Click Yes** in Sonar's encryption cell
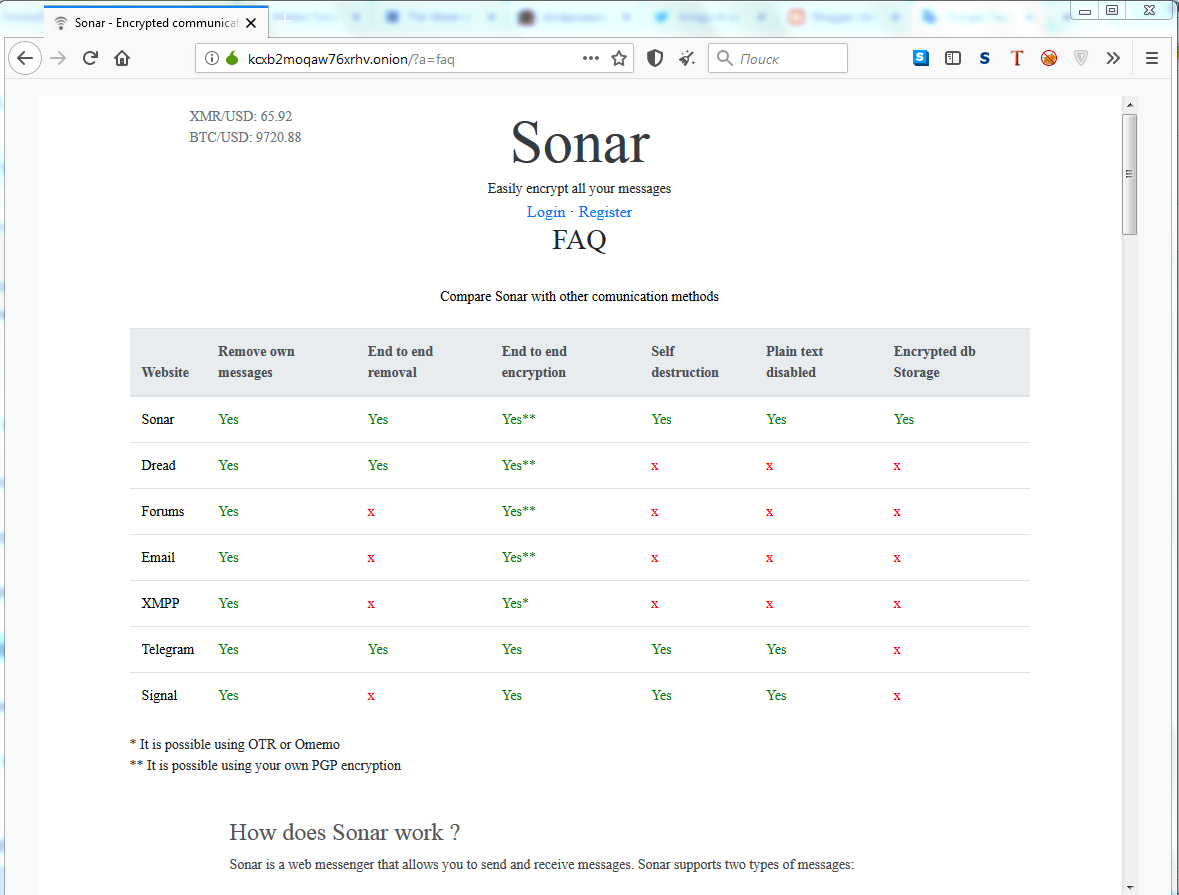Viewport: 1179px width, 895px height. [x=519, y=419]
